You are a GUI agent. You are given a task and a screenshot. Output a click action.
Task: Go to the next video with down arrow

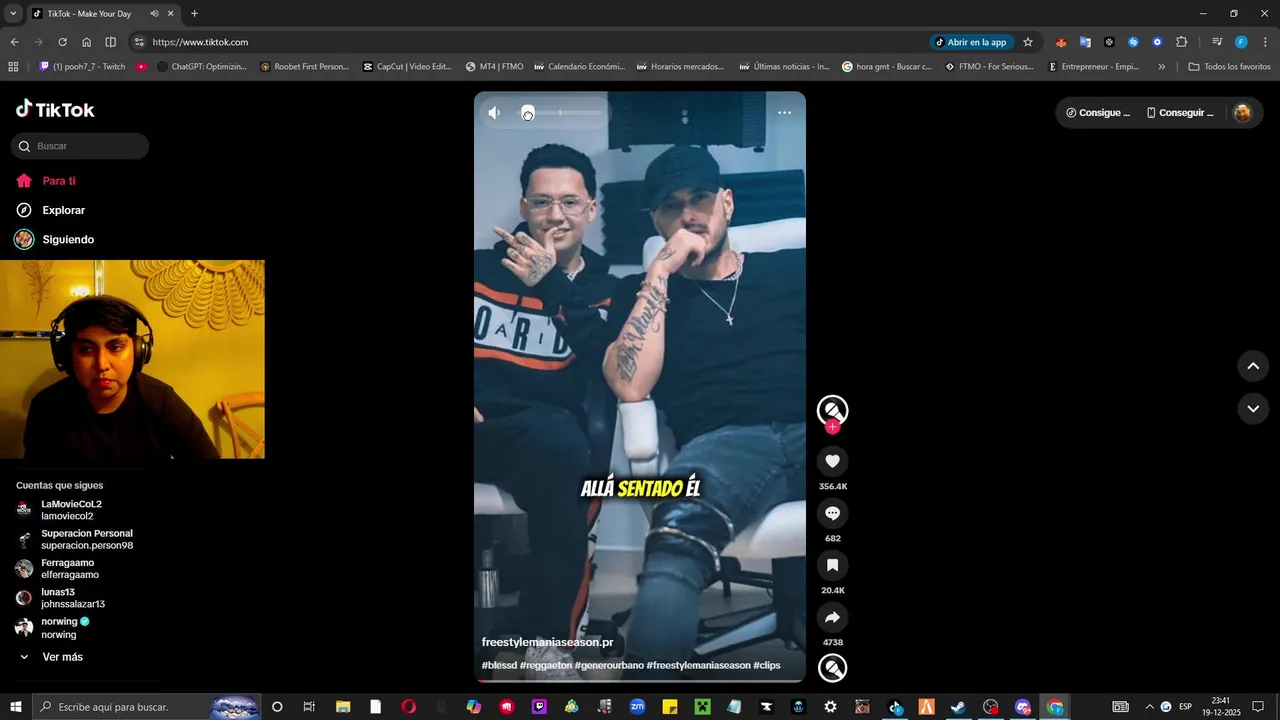1253,408
